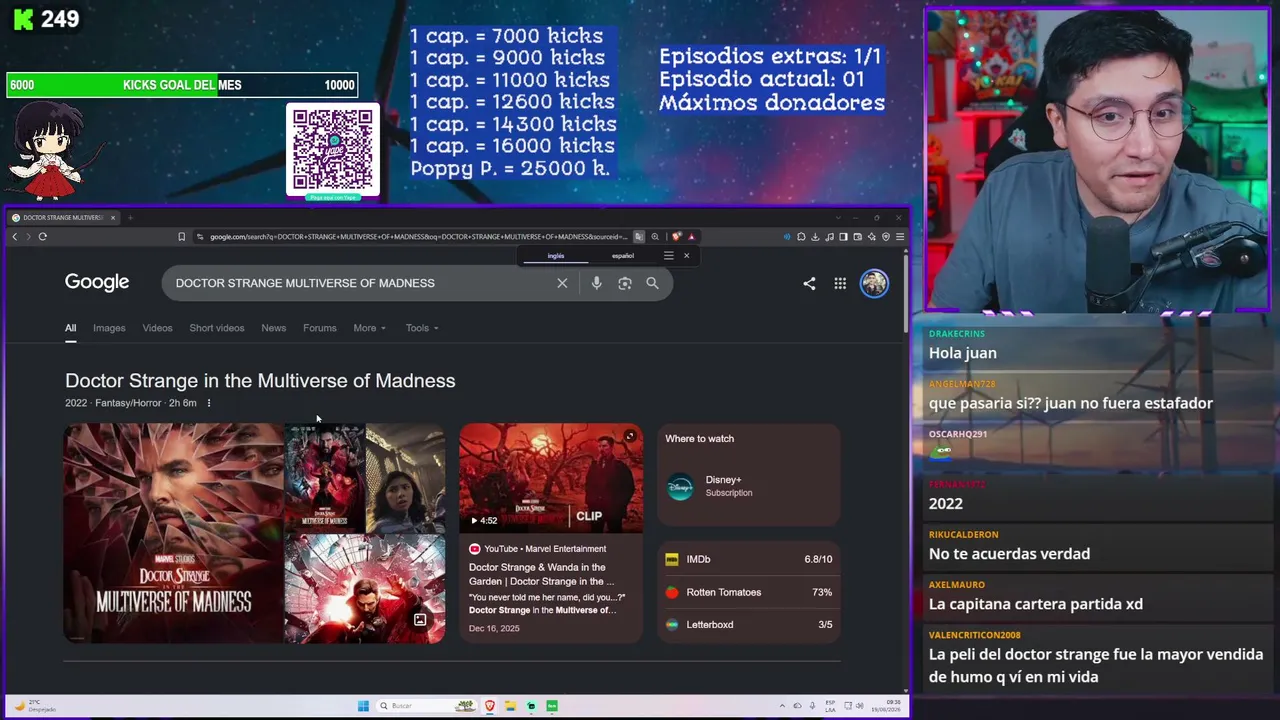Select chat message "No te acuerdas verdad"

click(x=1009, y=554)
